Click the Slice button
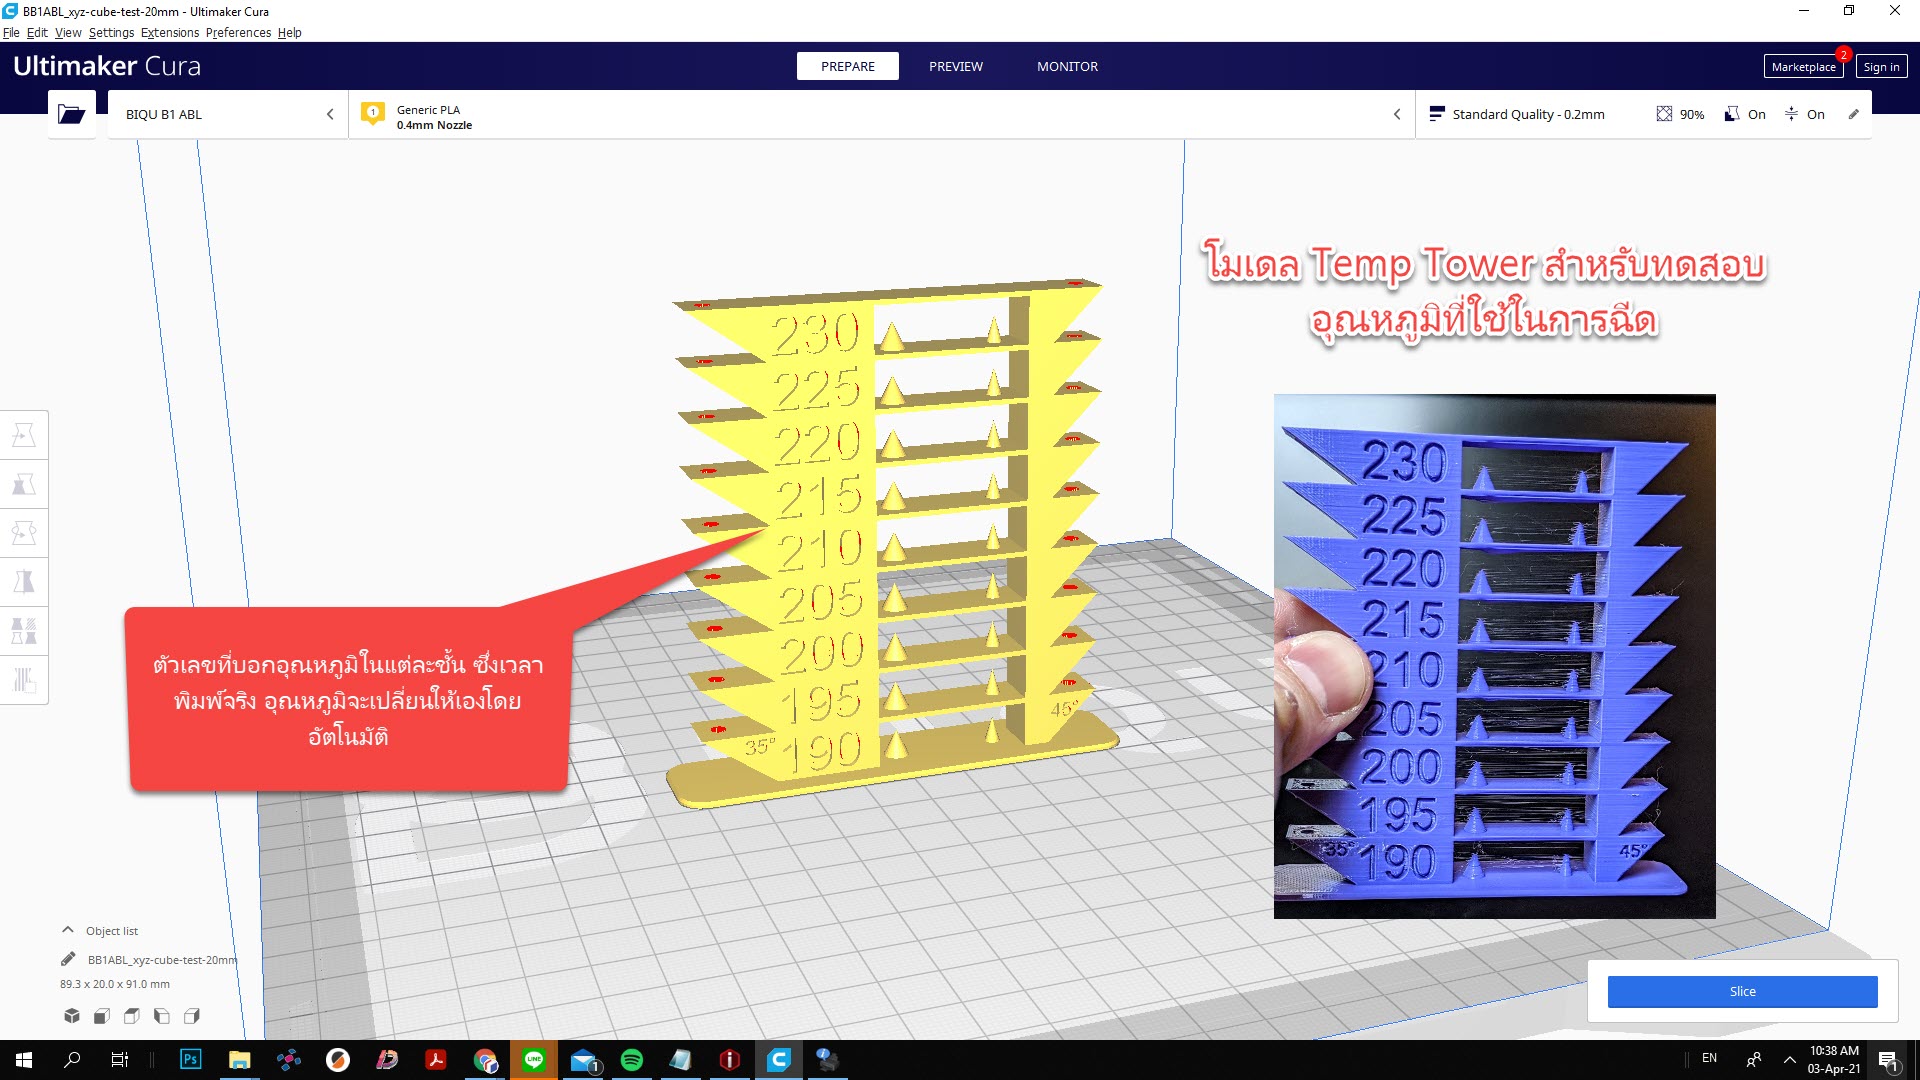Screen dimensions: 1920x1080 pos(1742,991)
